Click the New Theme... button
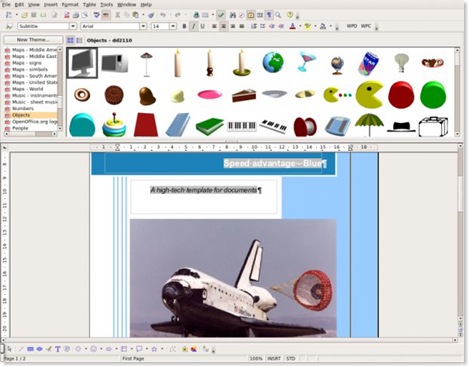 point(33,40)
